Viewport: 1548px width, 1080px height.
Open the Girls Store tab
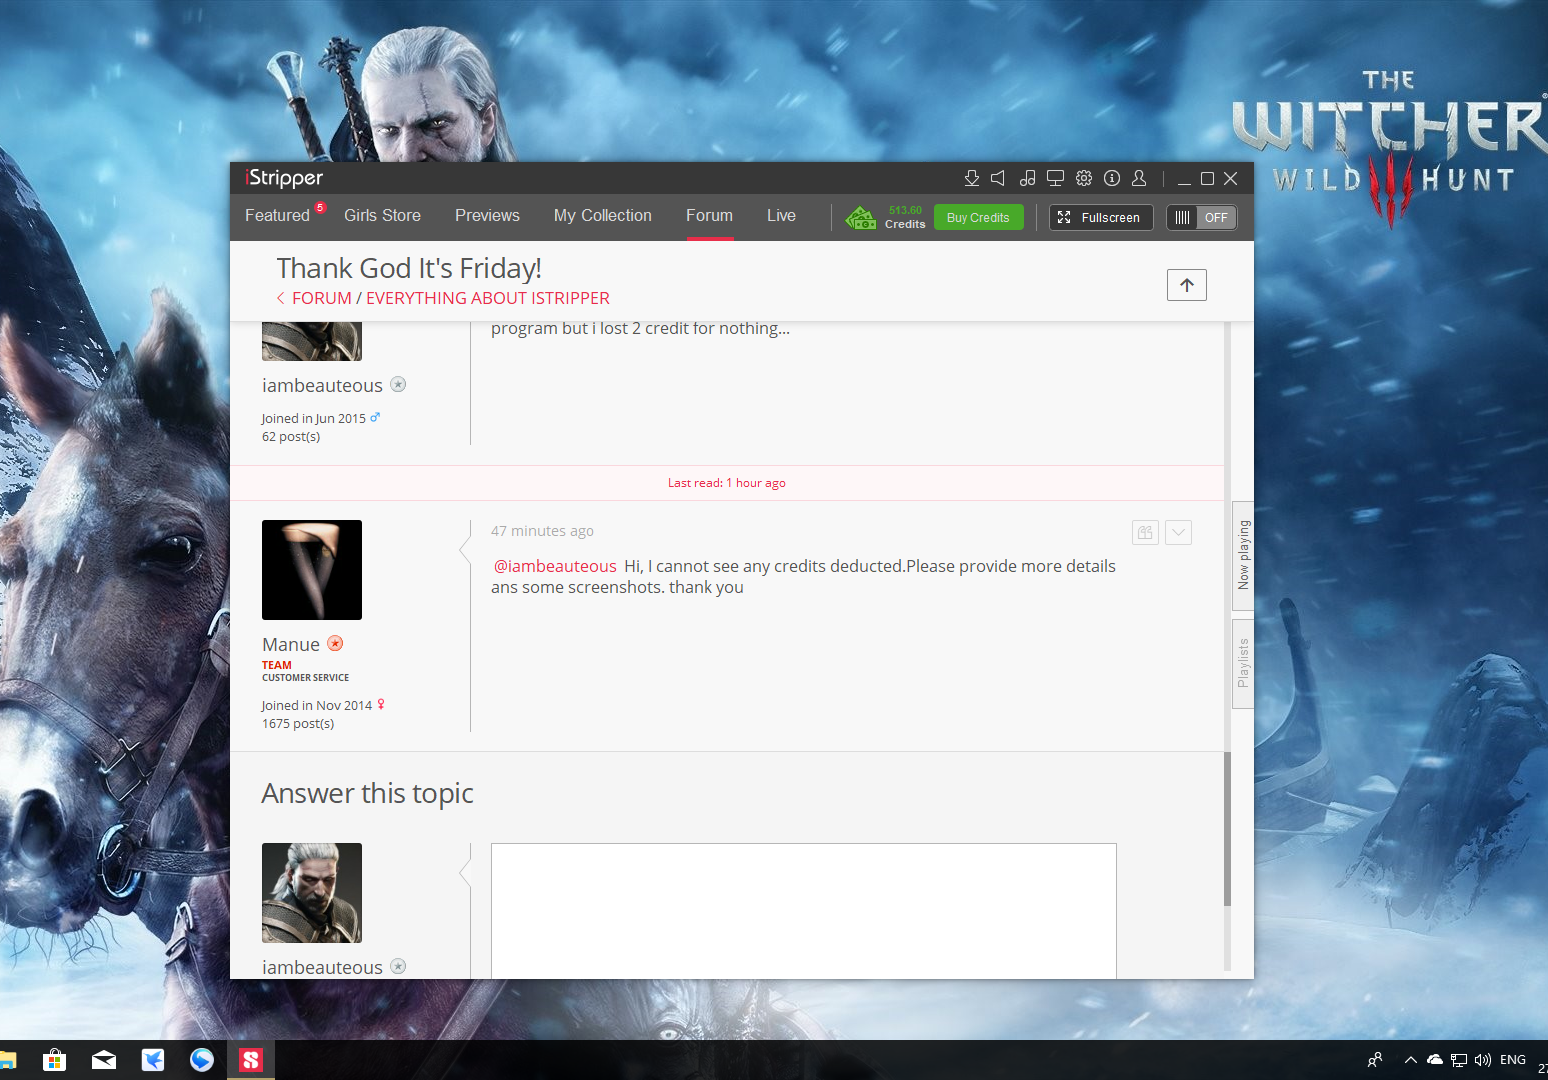click(x=382, y=215)
